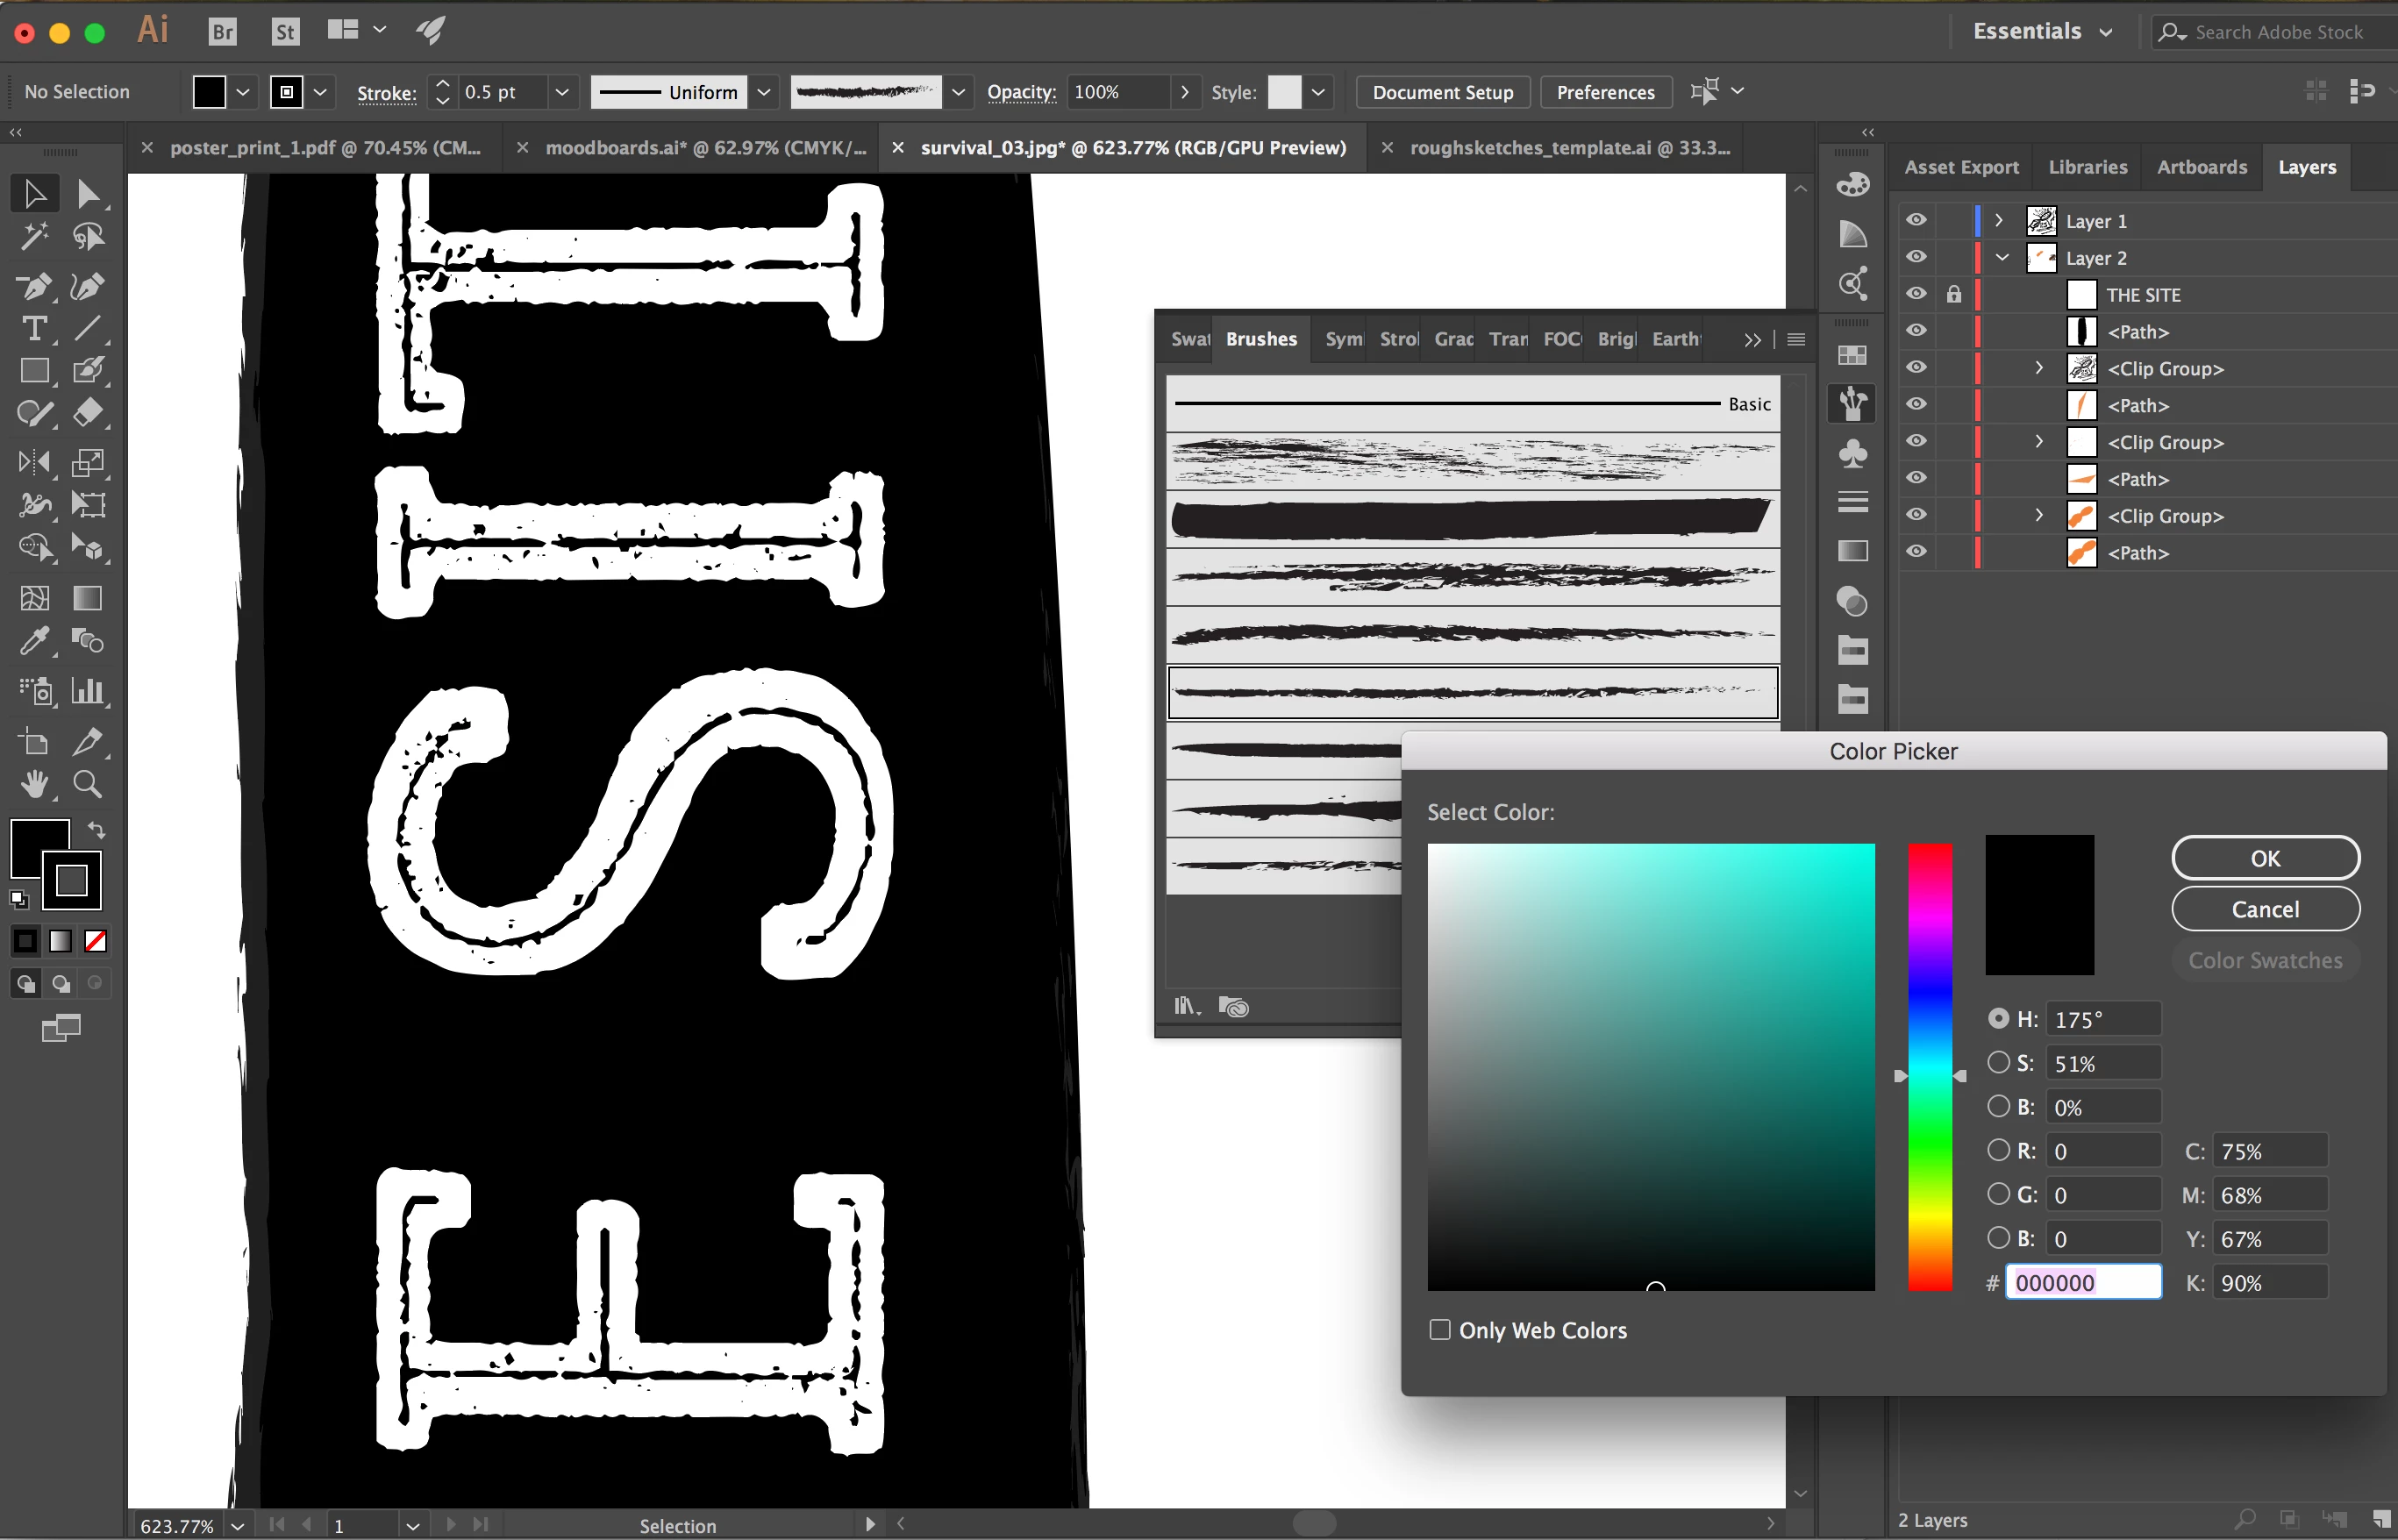Open Document Setup

[1442, 92]
